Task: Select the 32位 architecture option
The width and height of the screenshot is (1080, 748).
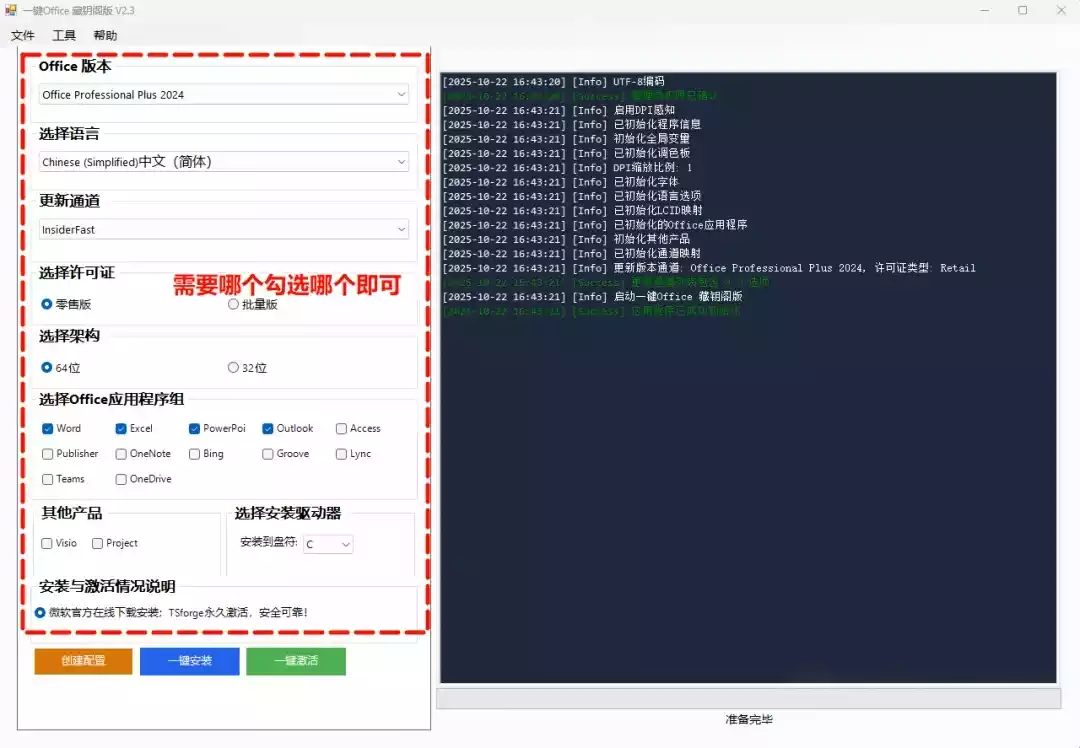Action: (x=234, y=368)
